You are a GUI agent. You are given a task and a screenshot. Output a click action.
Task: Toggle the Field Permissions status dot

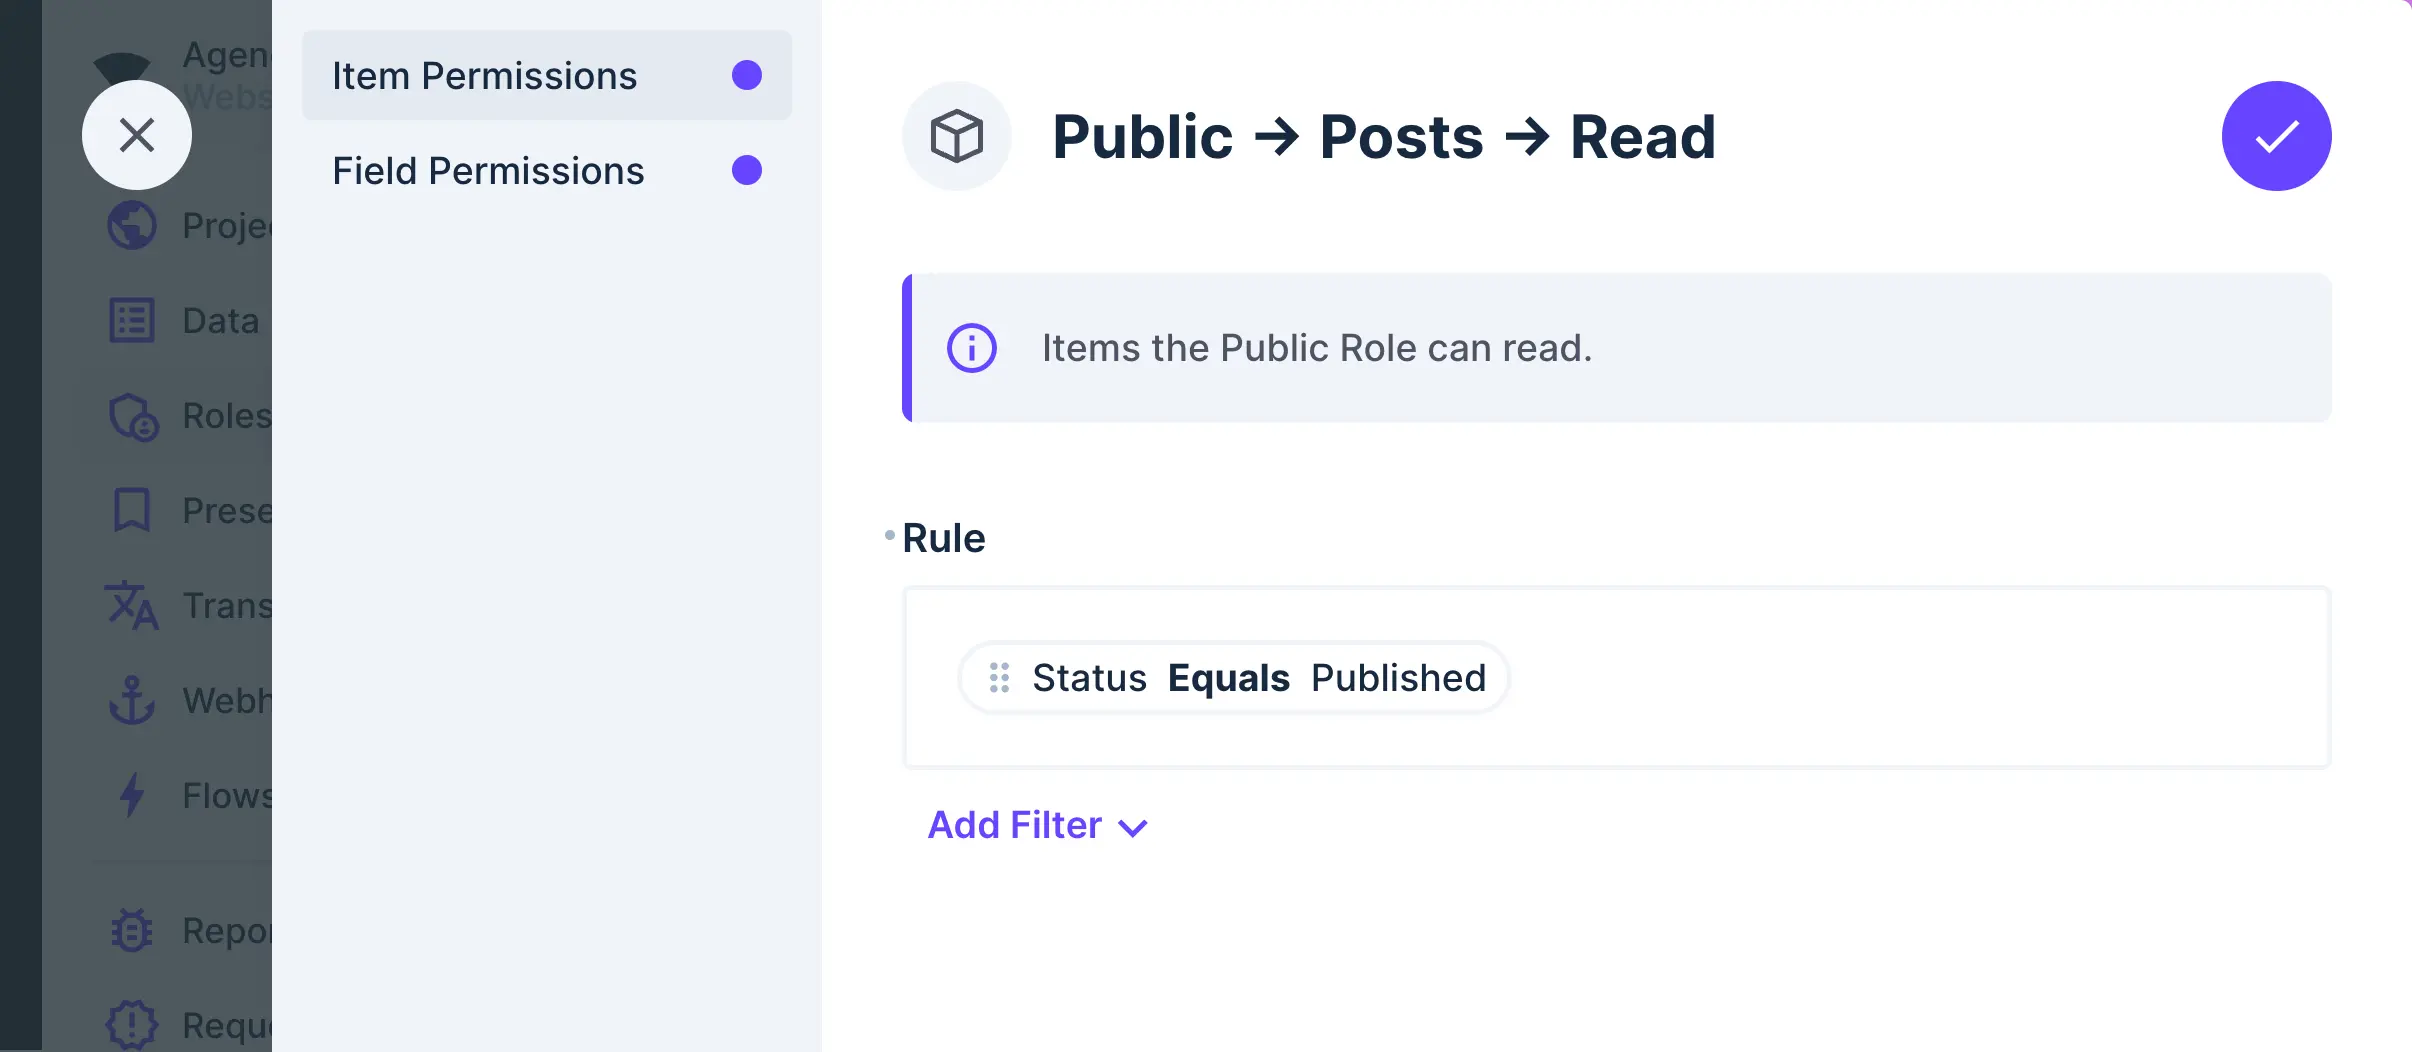point(745,170)
